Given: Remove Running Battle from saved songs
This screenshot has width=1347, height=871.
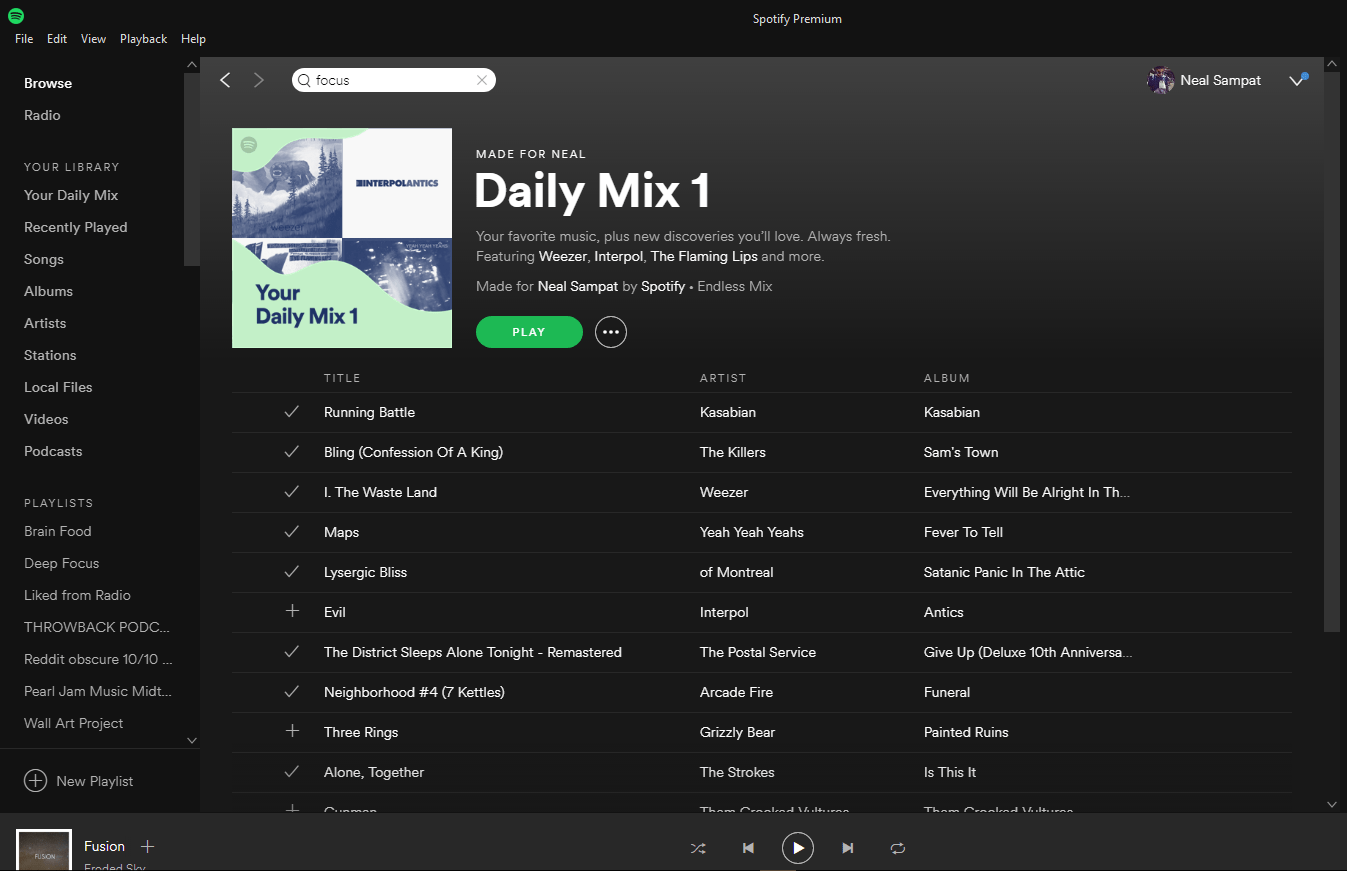Looking at the screenshot, I should 292,411.
